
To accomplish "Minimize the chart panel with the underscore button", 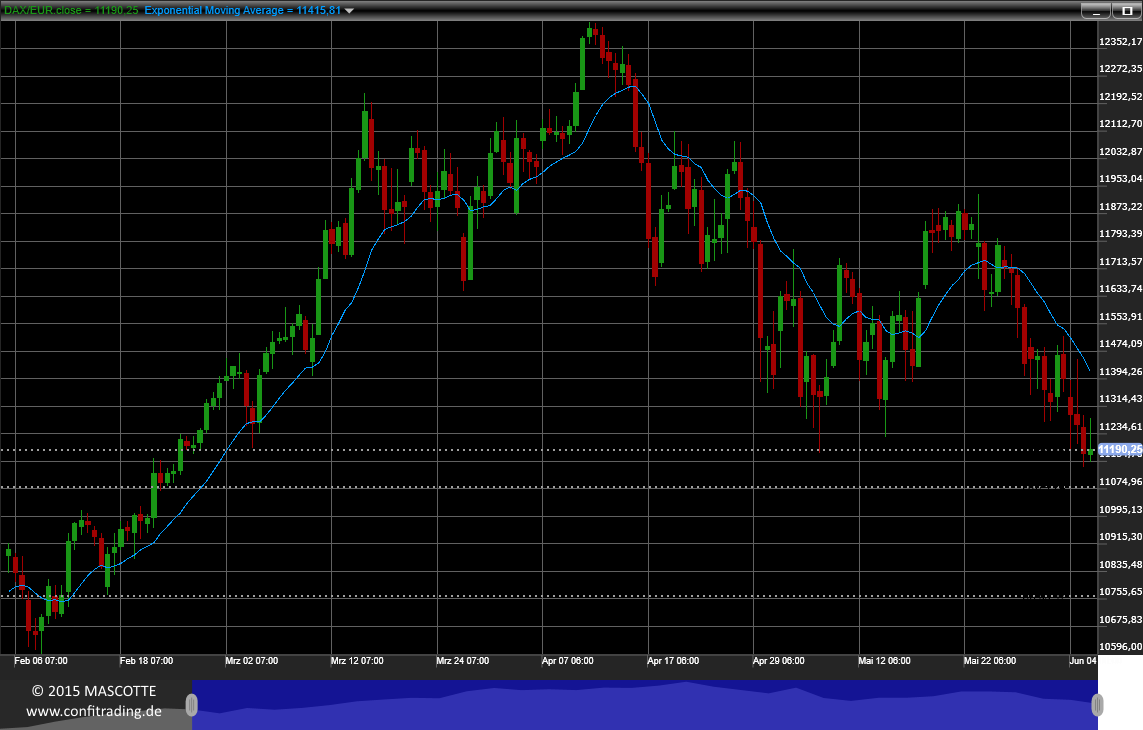I will (x=1096, y=10).
